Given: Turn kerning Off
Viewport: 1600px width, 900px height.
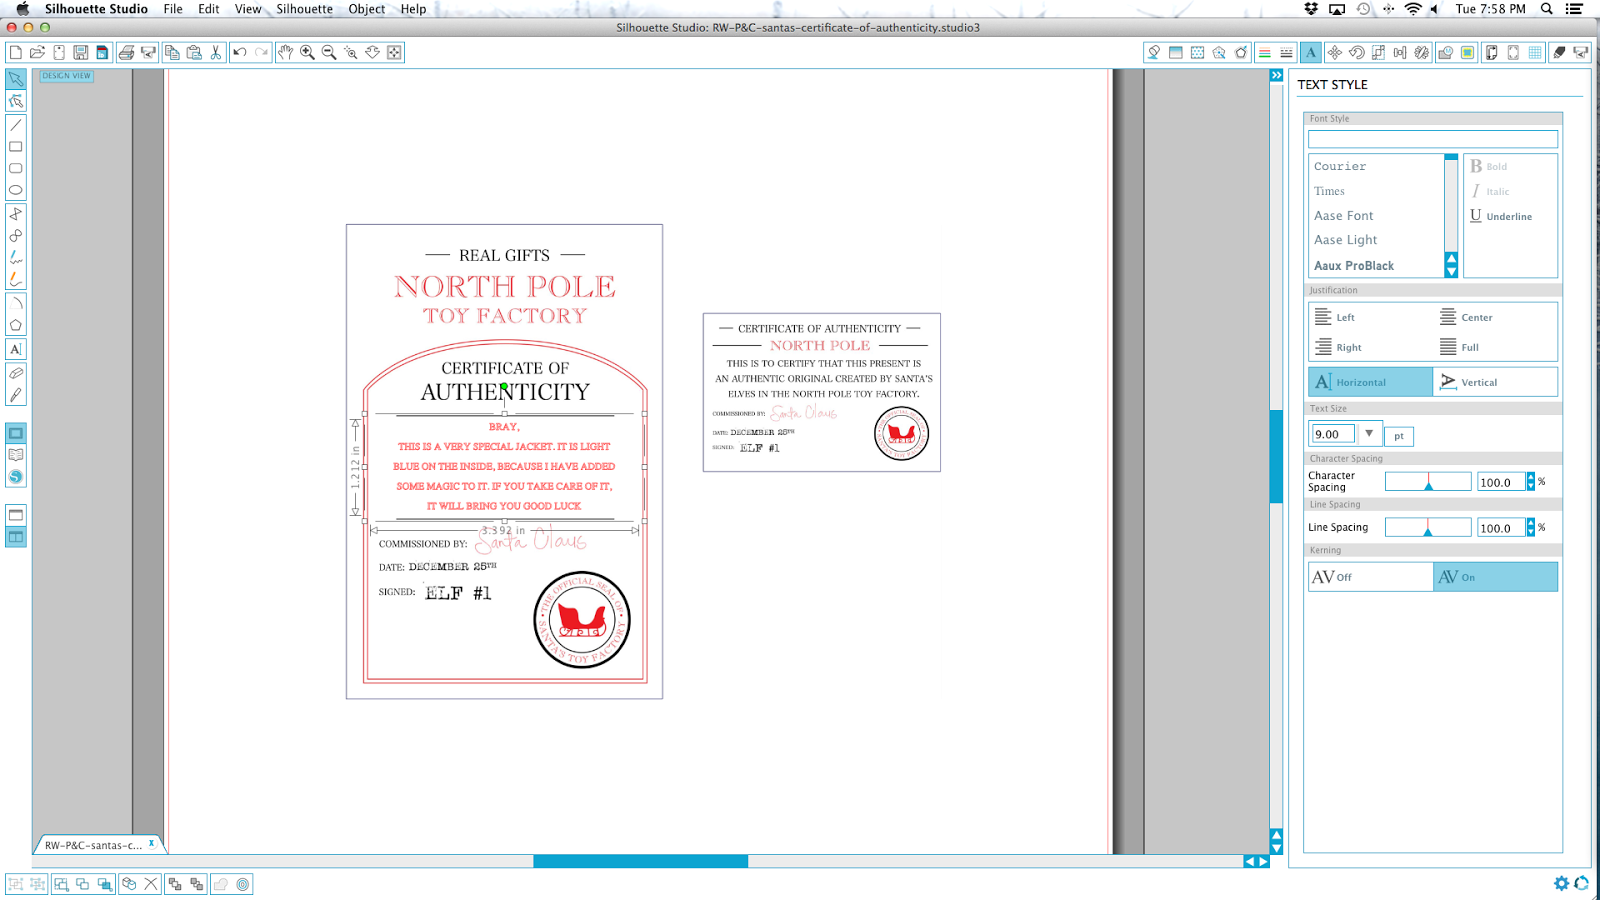Looking at the screenshot, I should pyautogui.click(x=1371, y=577).
